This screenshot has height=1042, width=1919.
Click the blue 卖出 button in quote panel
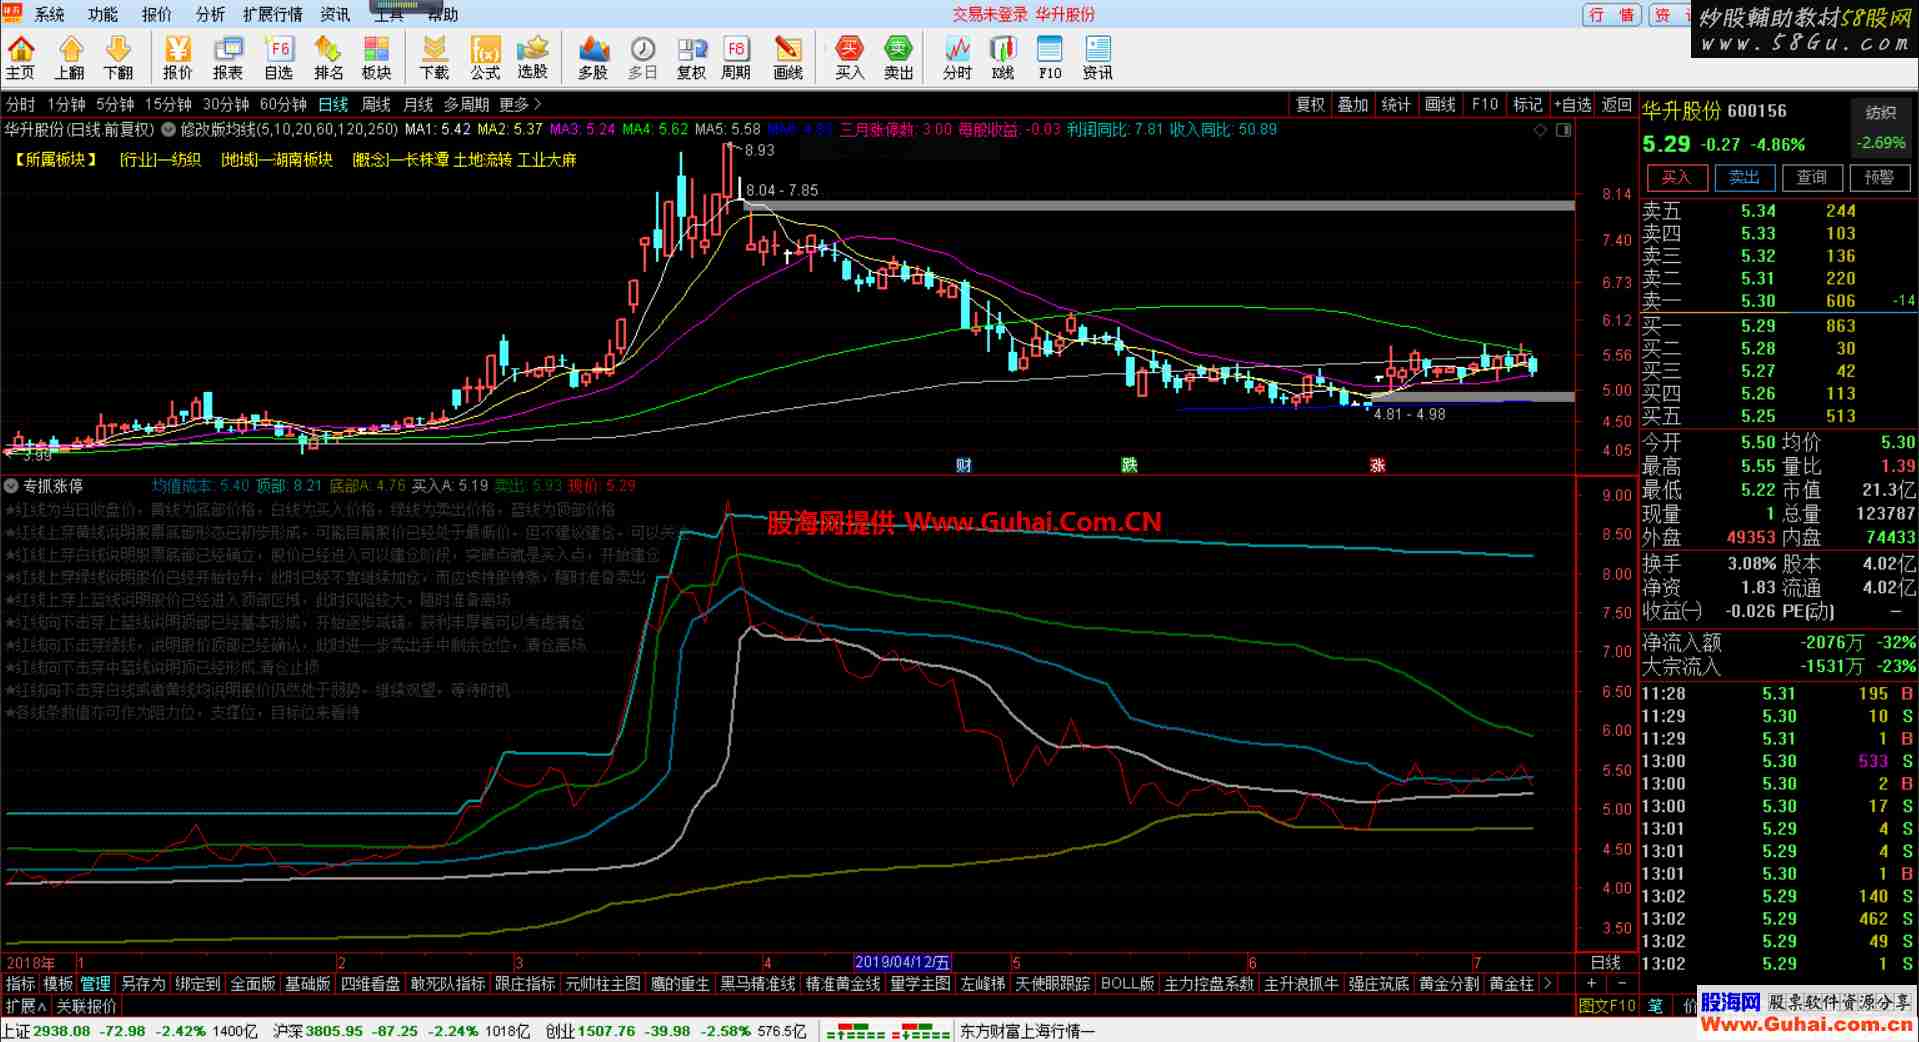click(x=1744, y=177)
